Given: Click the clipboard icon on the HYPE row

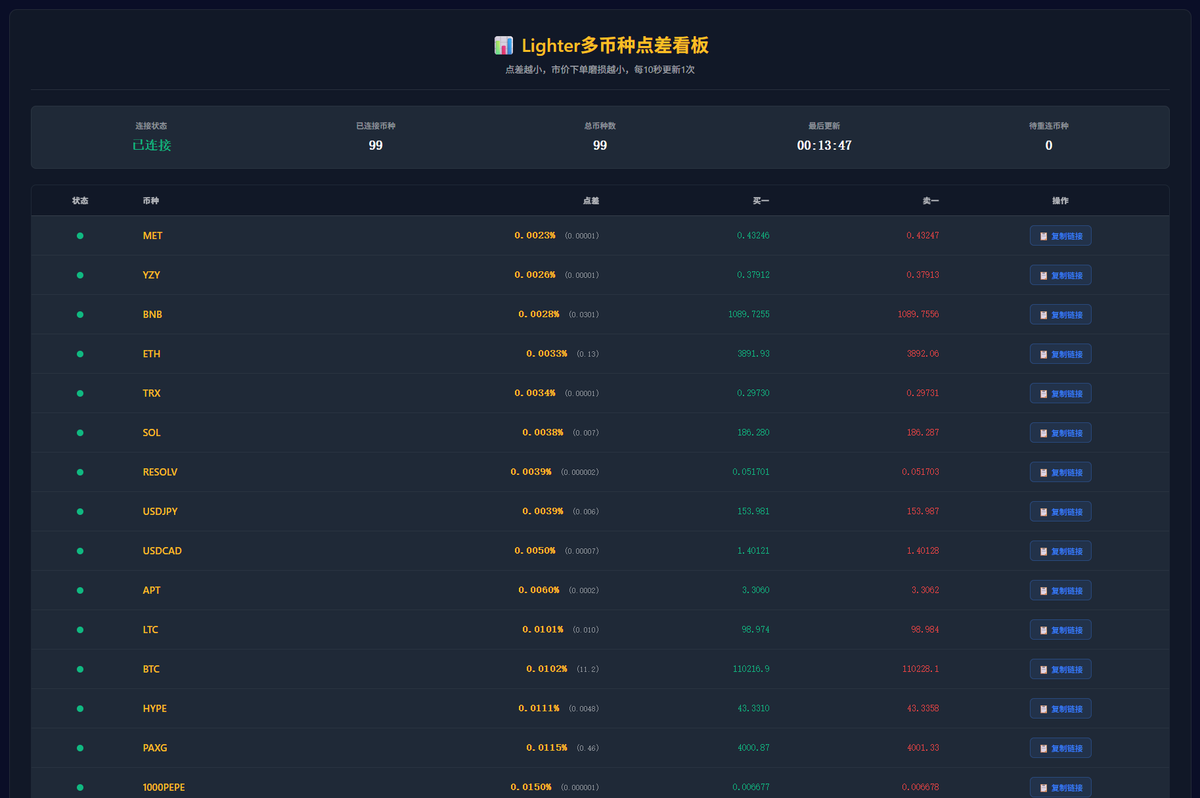Looking at the screenshot, I should pyautogui.click(x=1044, y=708).
